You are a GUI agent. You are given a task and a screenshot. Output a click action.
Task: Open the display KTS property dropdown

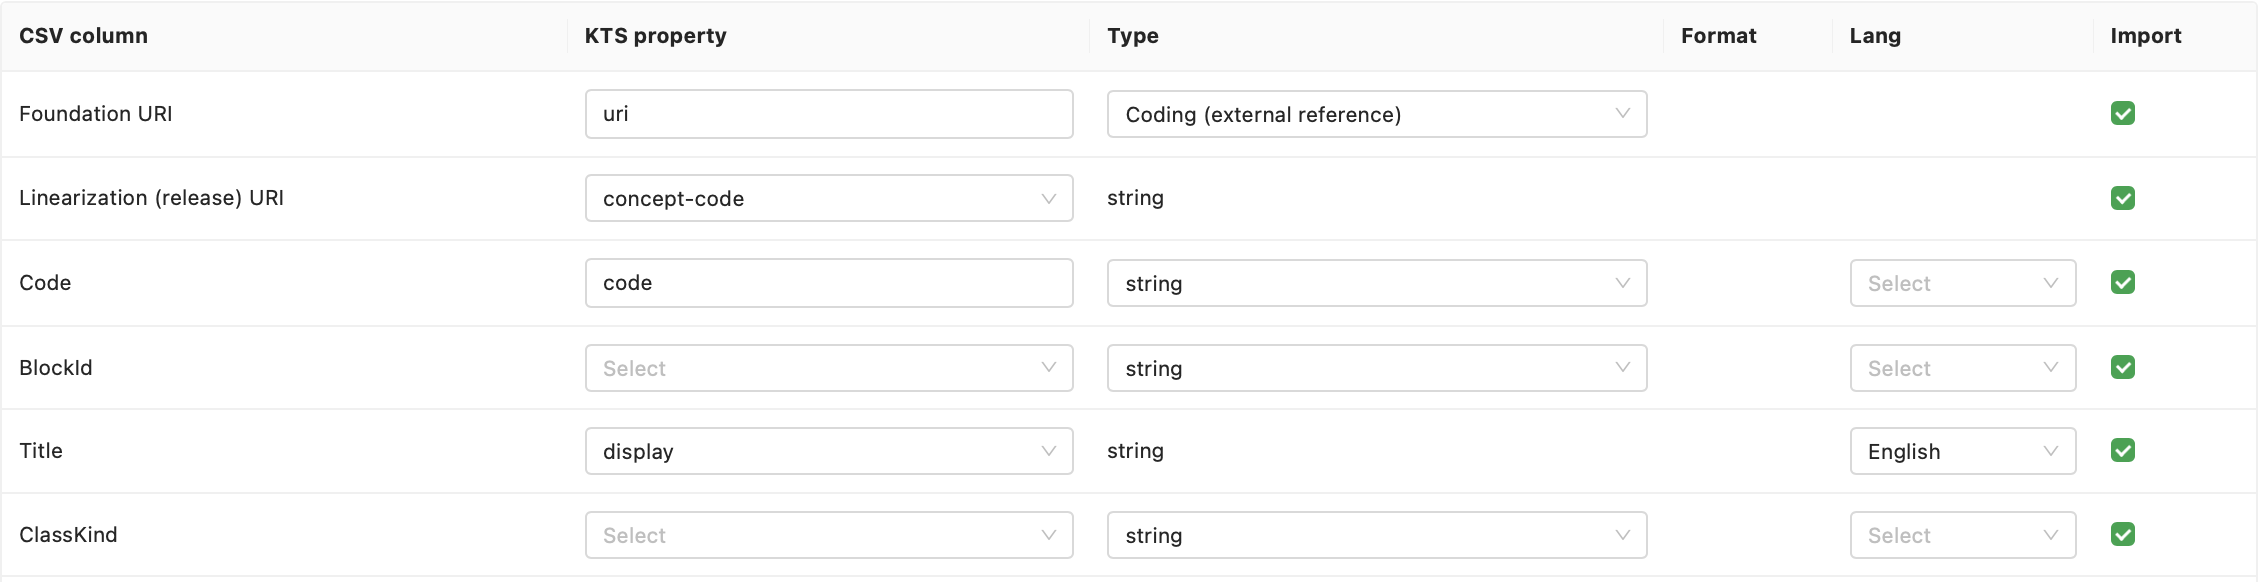828,451
